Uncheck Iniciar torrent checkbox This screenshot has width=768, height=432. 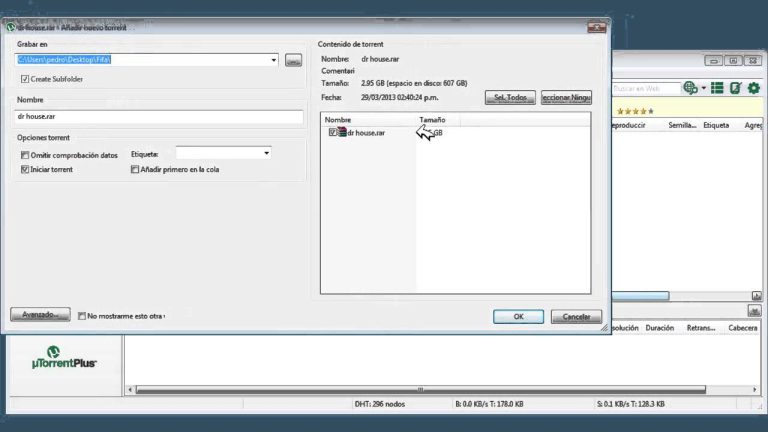[24, 169]
